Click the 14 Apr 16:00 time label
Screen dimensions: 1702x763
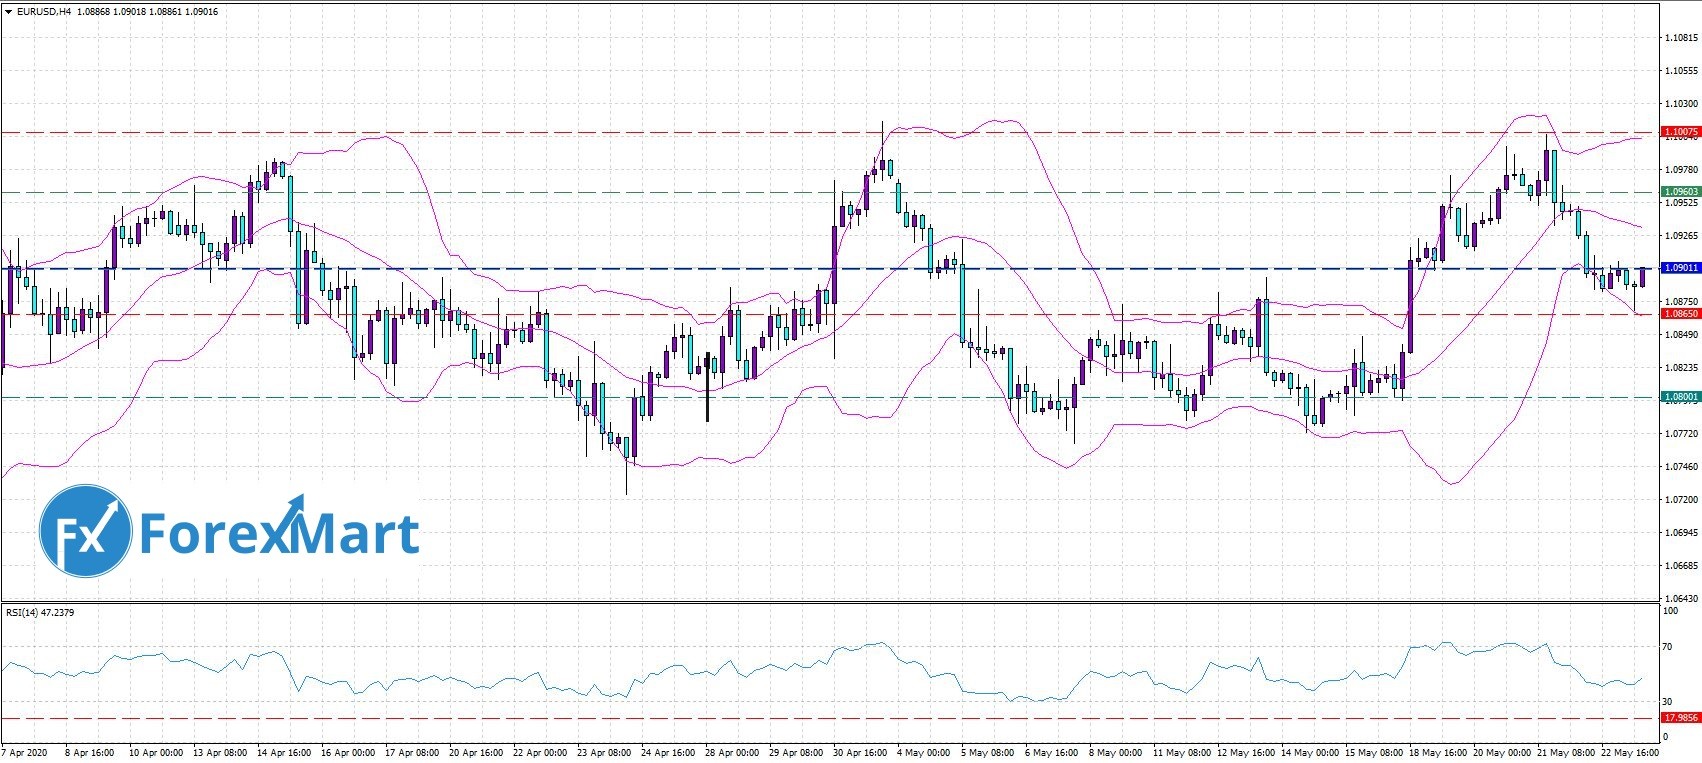[284, 752]
